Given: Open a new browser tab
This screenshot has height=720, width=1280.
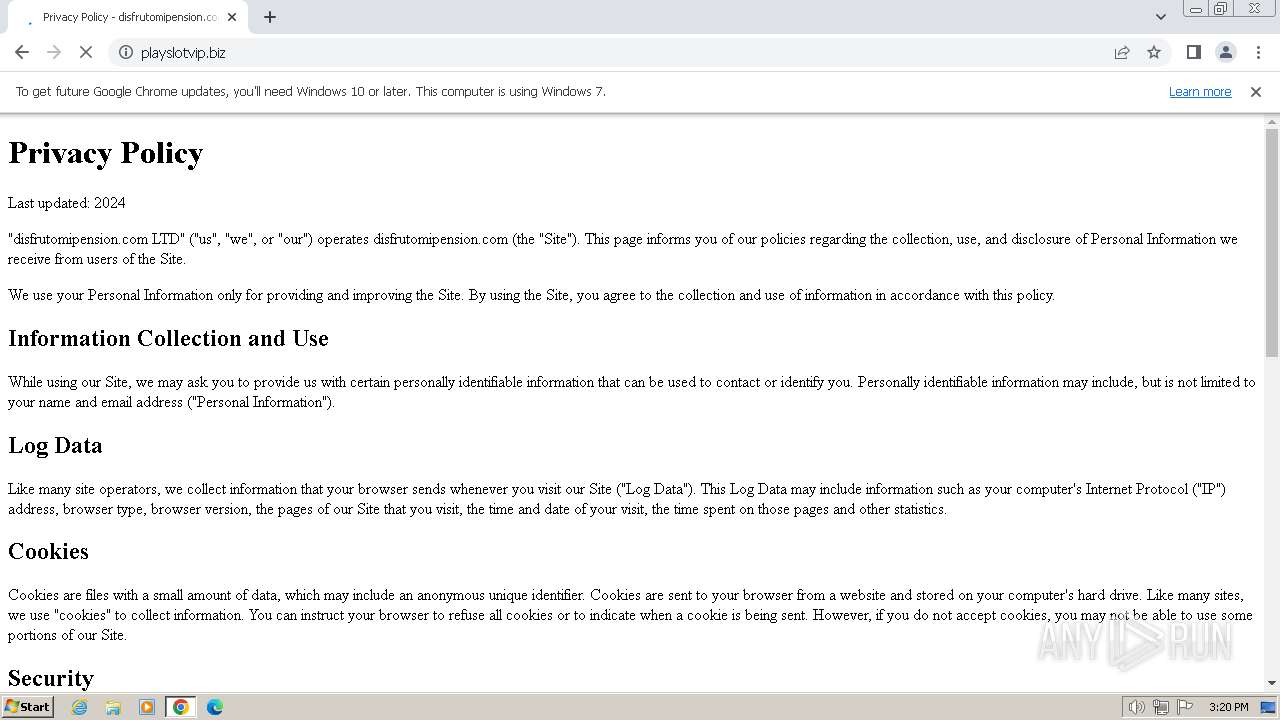Looking at the screenshot, I should [x=270, y=17].
